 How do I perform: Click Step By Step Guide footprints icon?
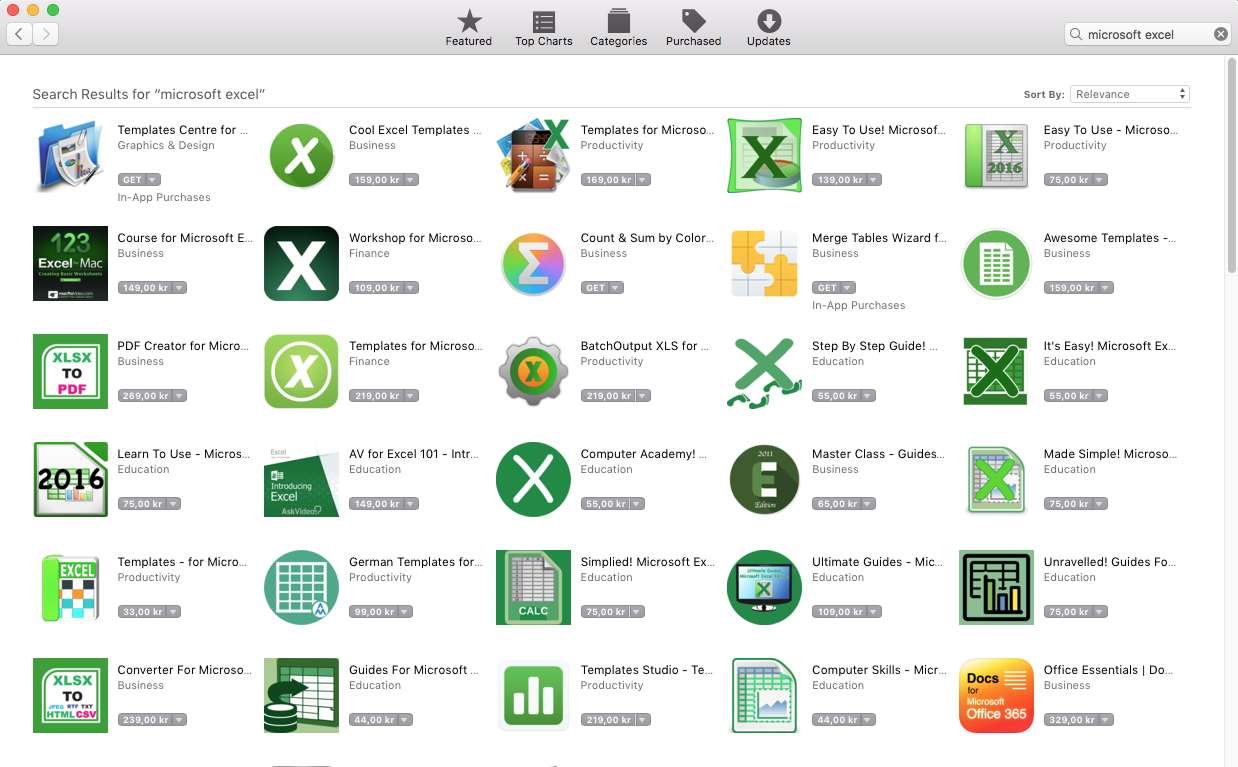[x=764, y=372]
